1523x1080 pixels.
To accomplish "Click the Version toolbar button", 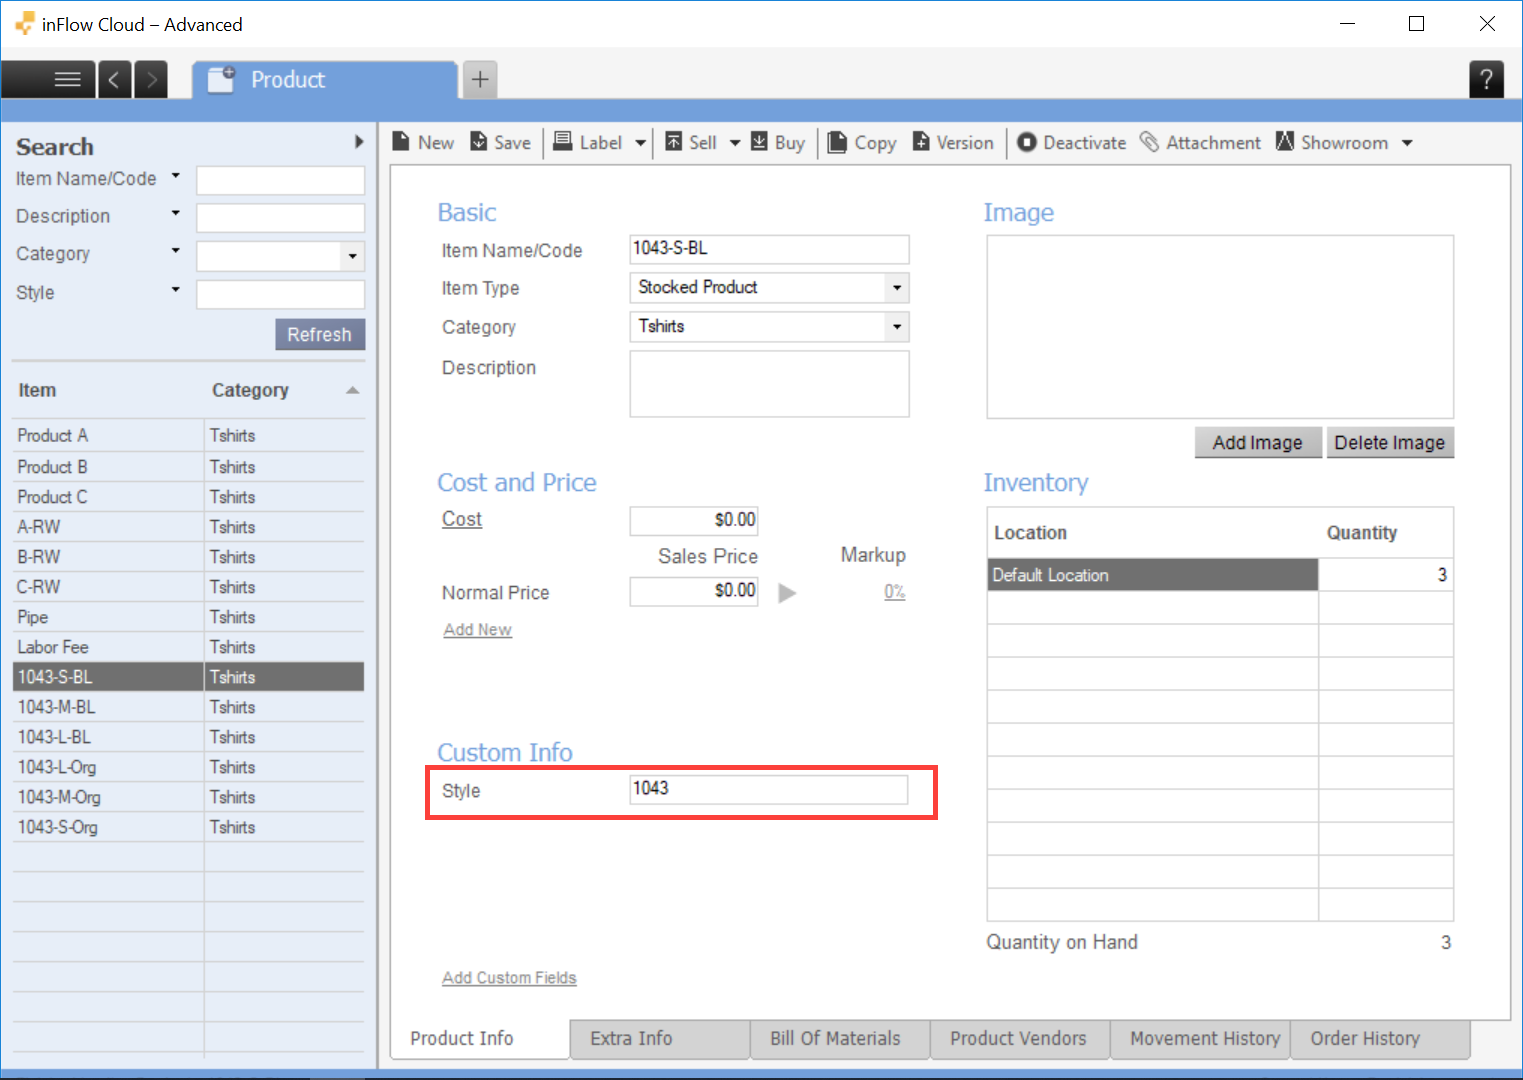I will click(x=953, y=142).
